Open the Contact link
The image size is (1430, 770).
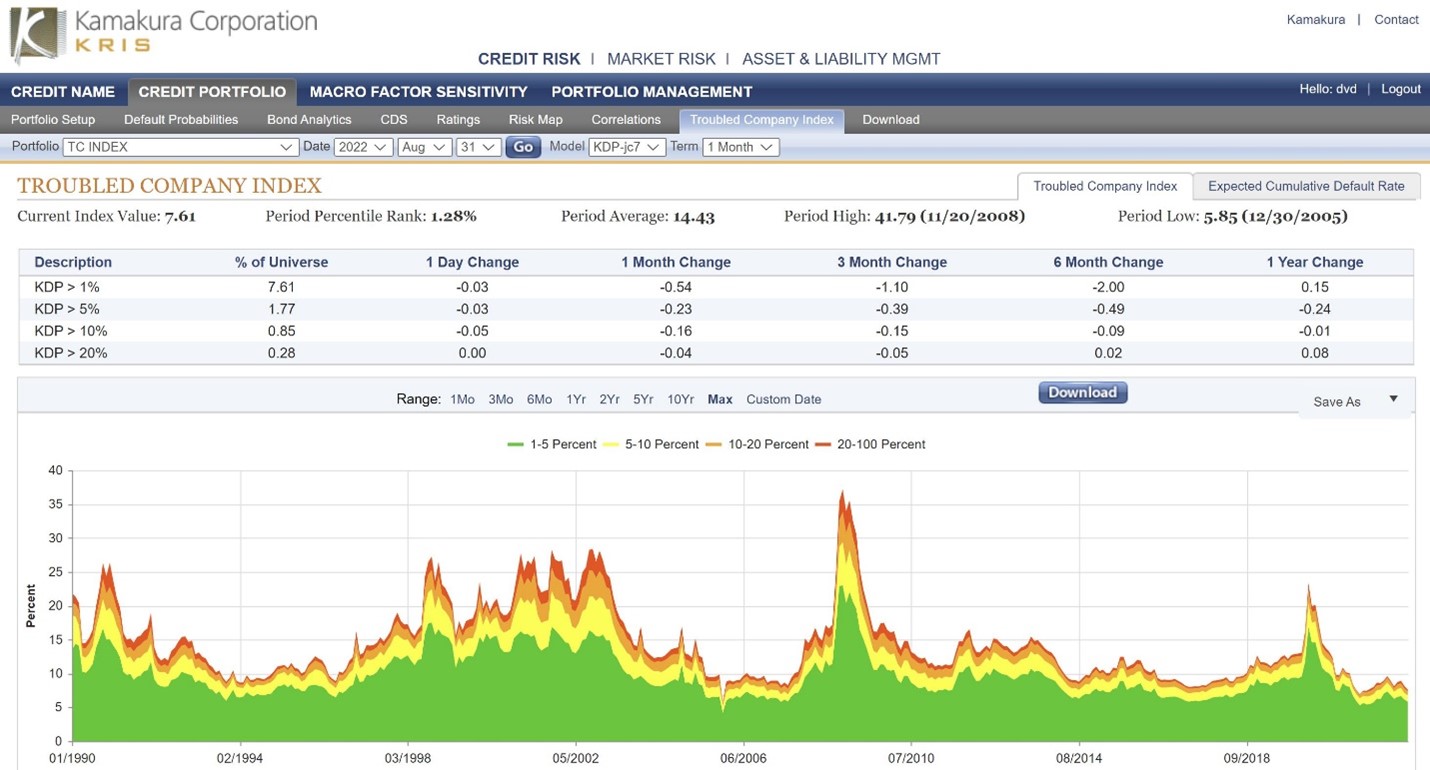pos(1397,20)
